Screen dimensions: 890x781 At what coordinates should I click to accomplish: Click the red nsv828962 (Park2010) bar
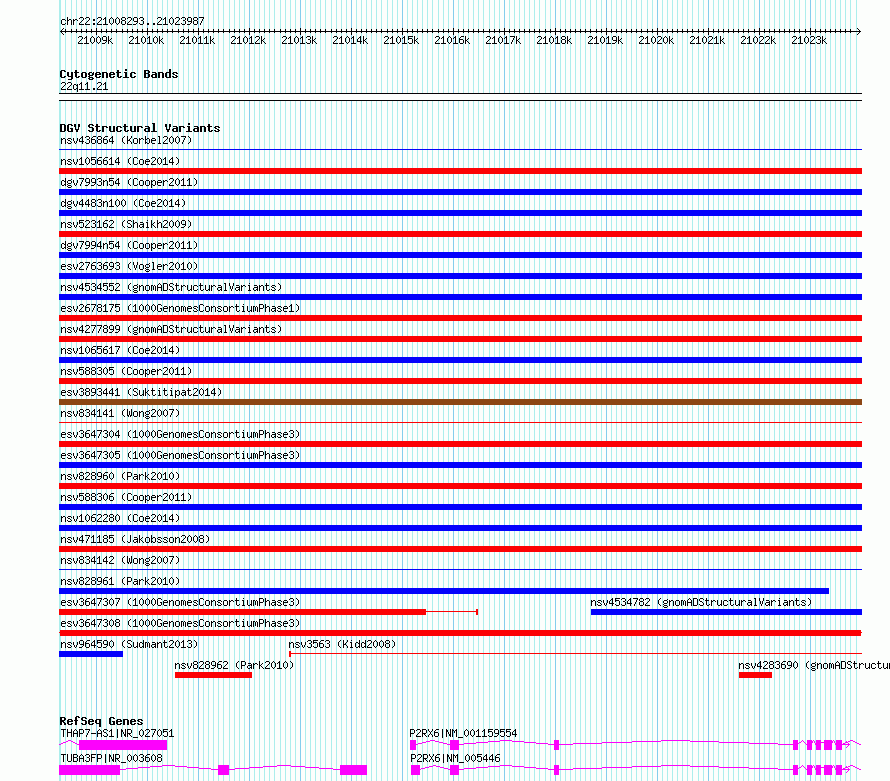[x=213, y=675]
